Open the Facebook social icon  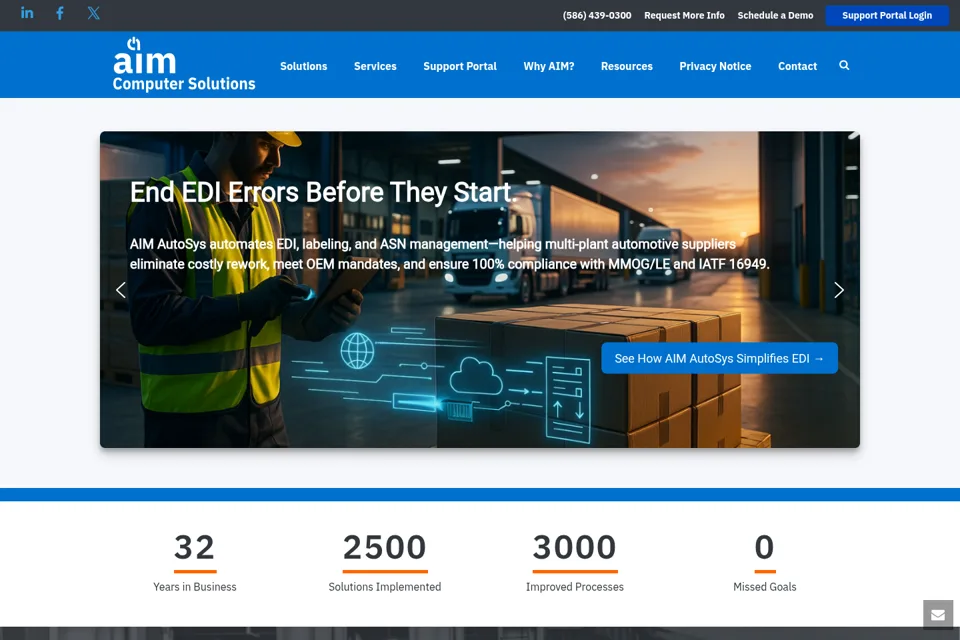[x=60, y=13]
